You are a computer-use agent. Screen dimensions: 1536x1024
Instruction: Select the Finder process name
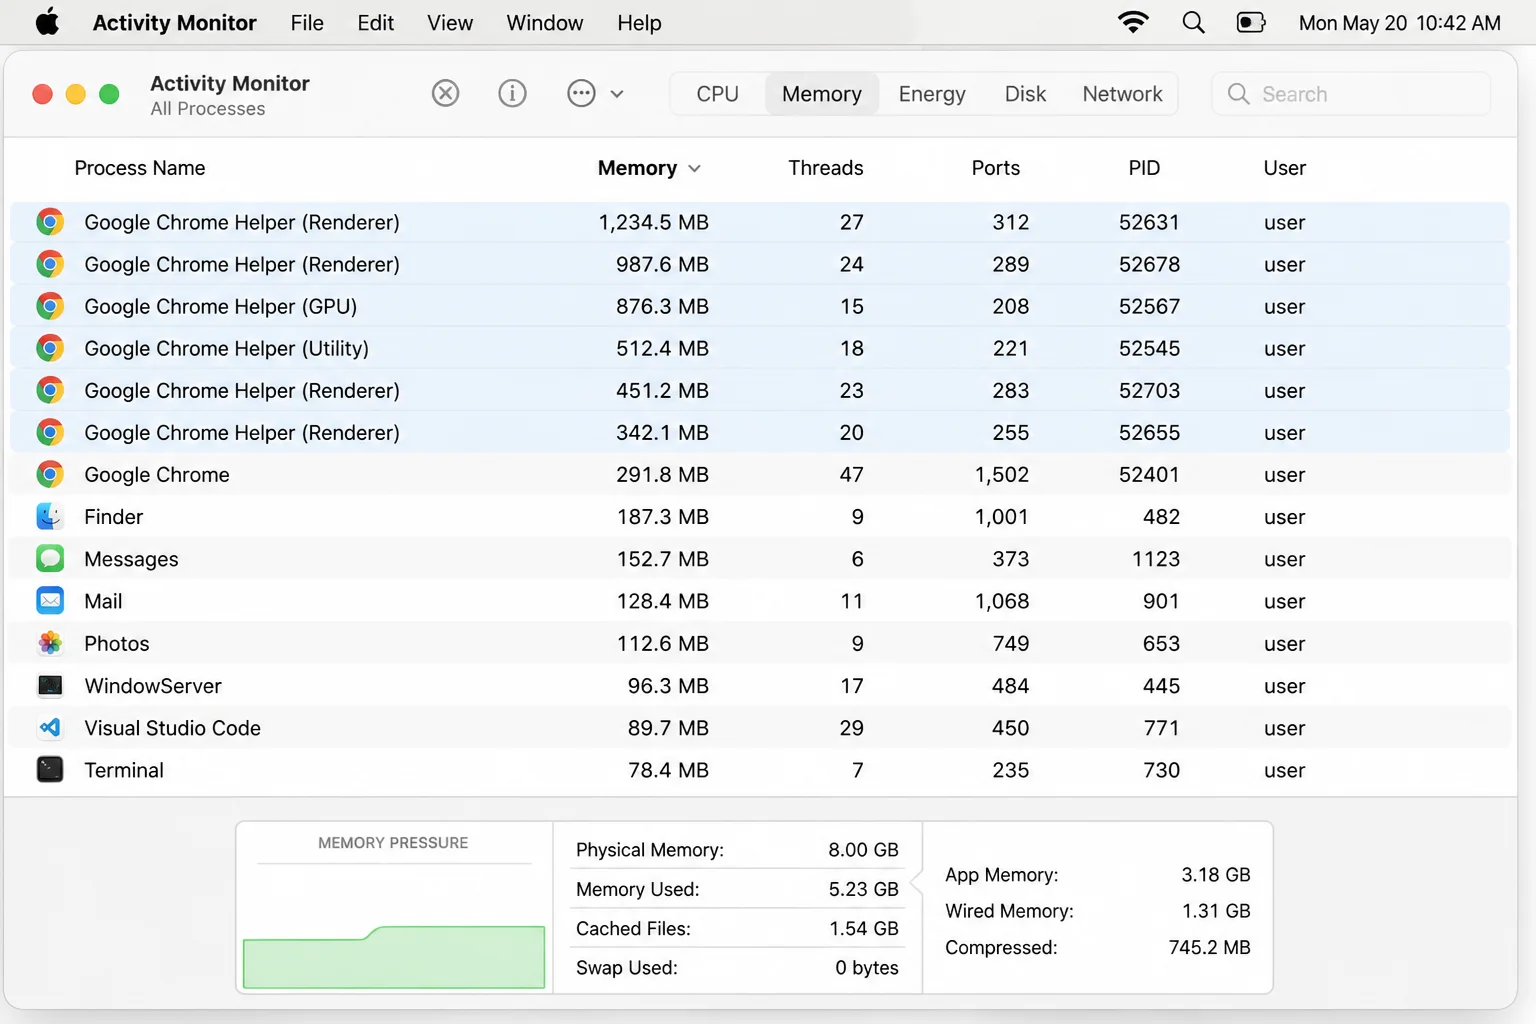113,517
